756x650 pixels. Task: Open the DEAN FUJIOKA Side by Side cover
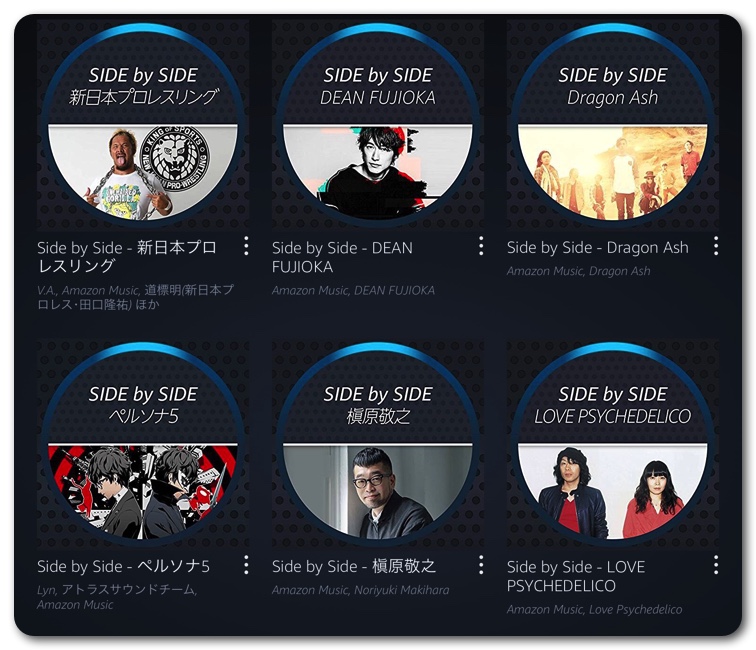click(378, 125)
